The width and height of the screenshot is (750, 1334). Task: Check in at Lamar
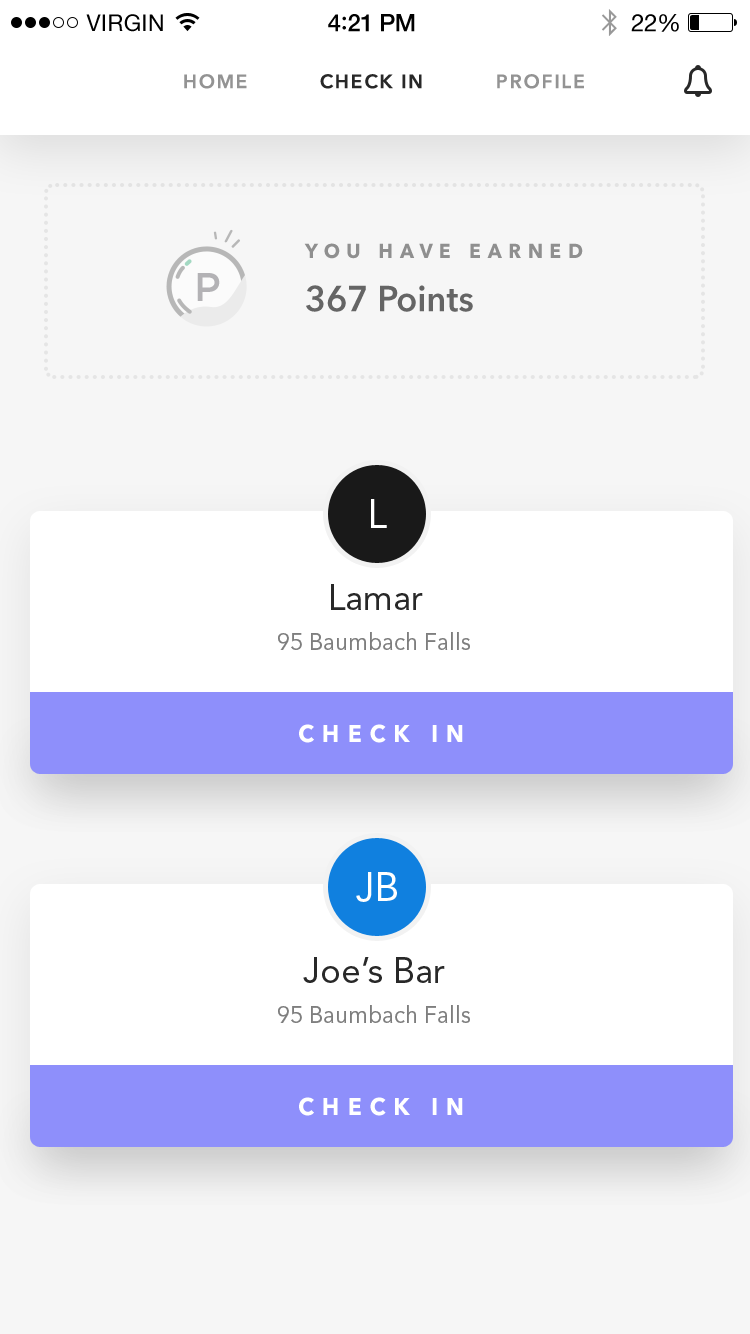click(x=381, y=733)
